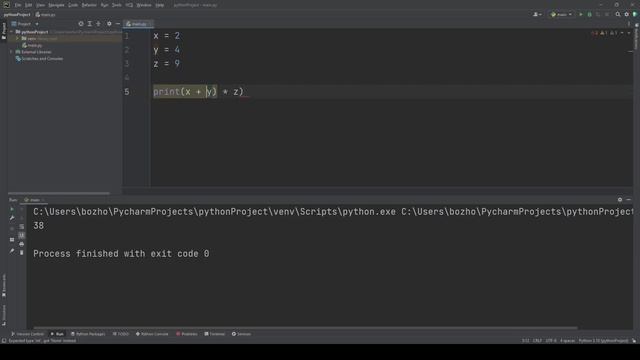Open Project panel options gear
This screenshot has height=360, width=640.
point(109,24)
